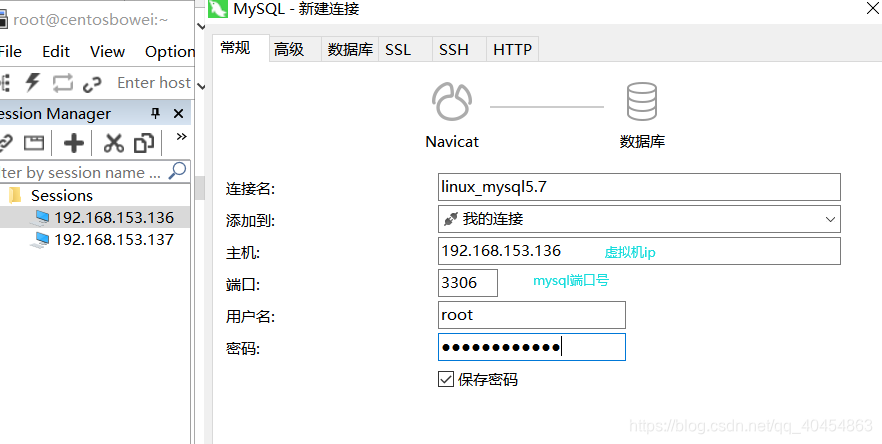Click the Session Manager scrollbar

point(200,188)
